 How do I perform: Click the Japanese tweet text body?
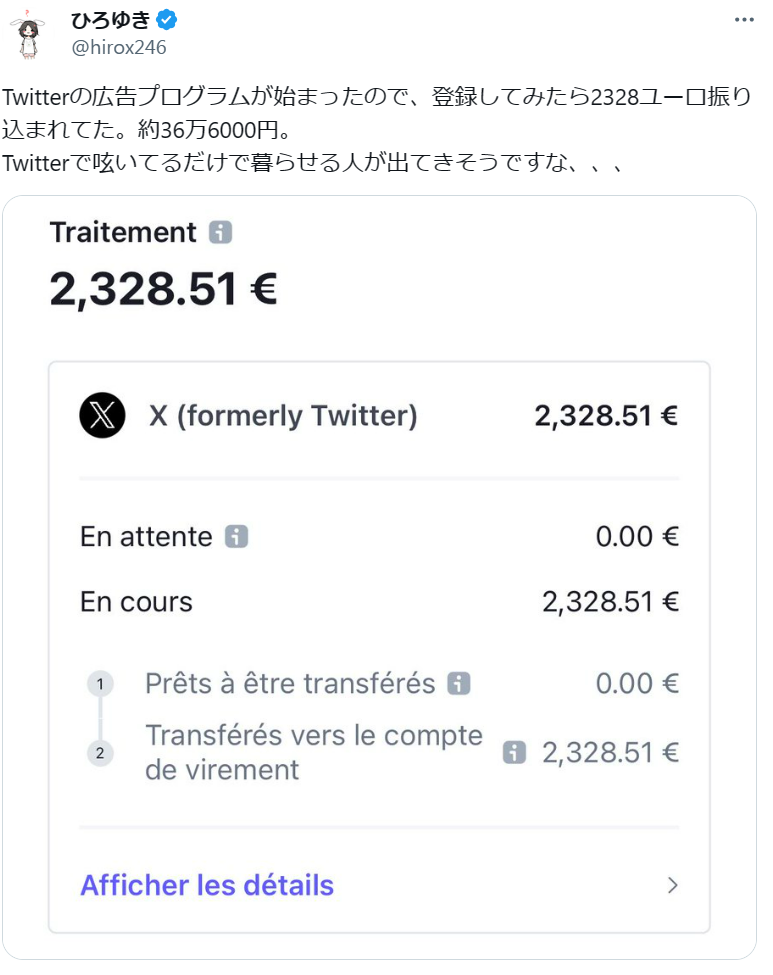(375, 130)
